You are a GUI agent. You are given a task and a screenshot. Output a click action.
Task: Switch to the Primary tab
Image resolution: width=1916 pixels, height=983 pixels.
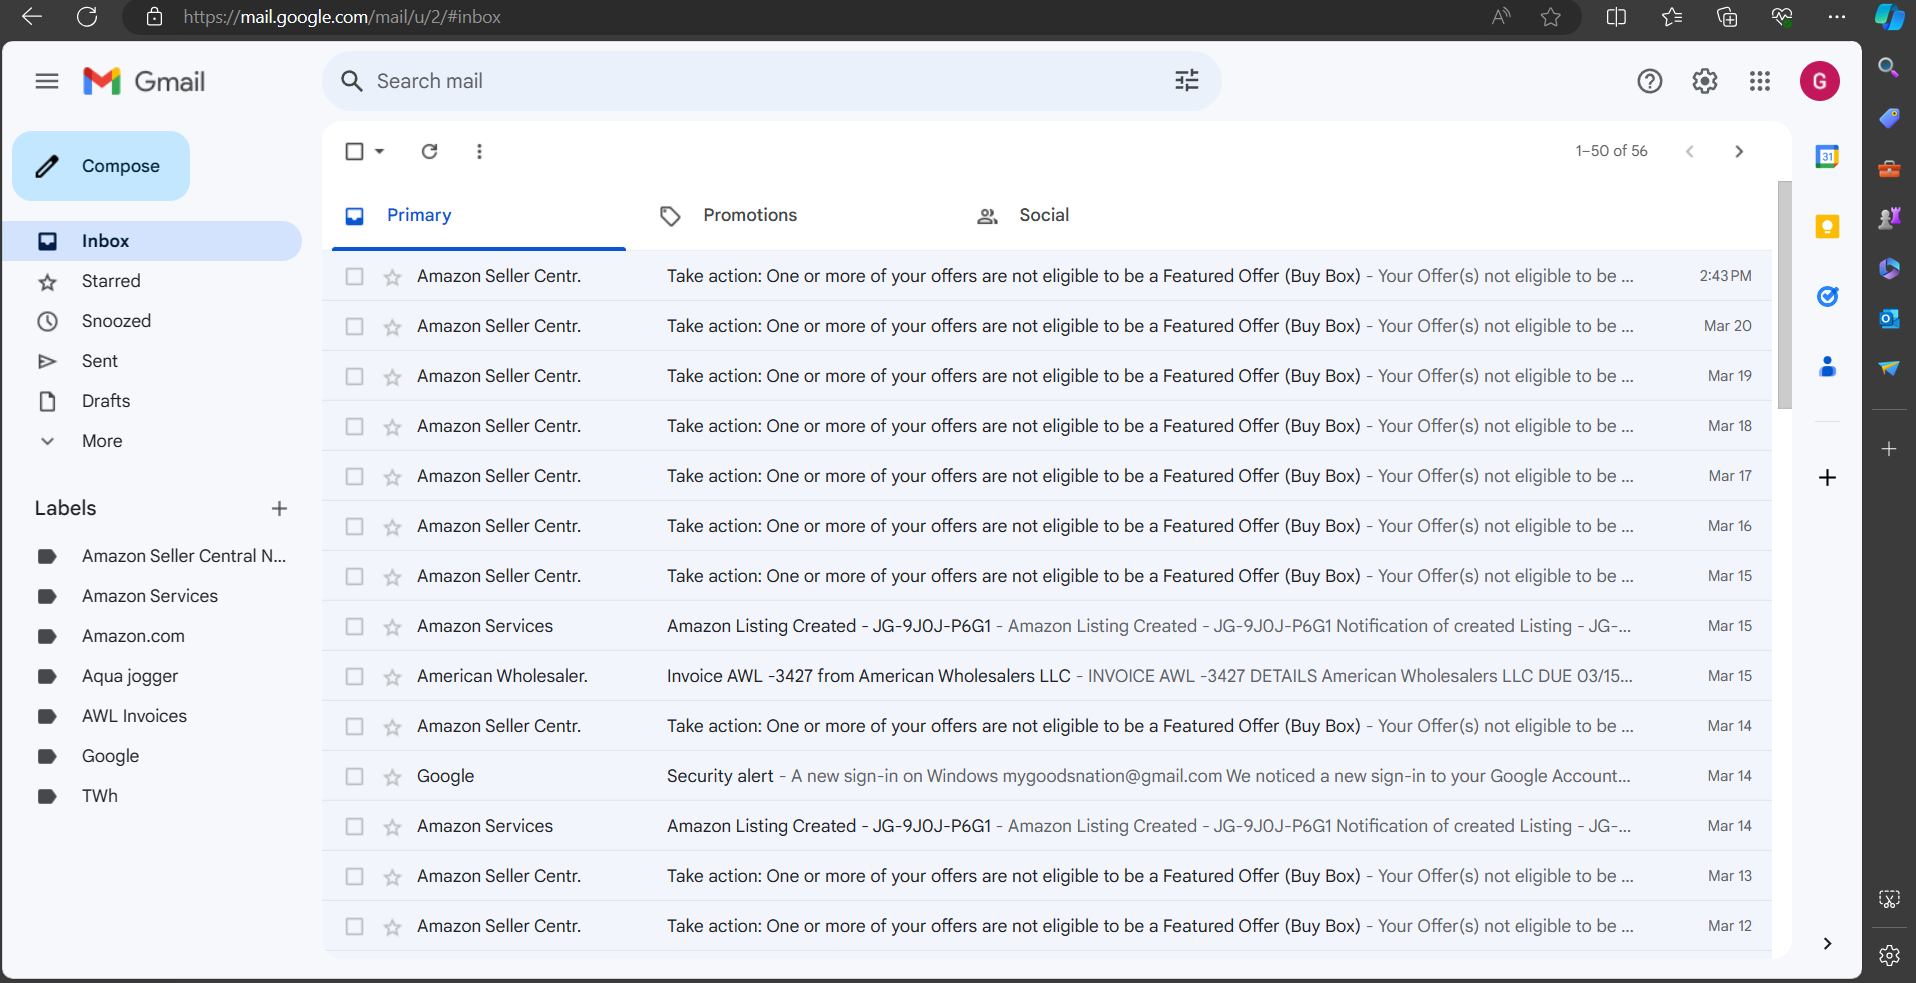479,215
